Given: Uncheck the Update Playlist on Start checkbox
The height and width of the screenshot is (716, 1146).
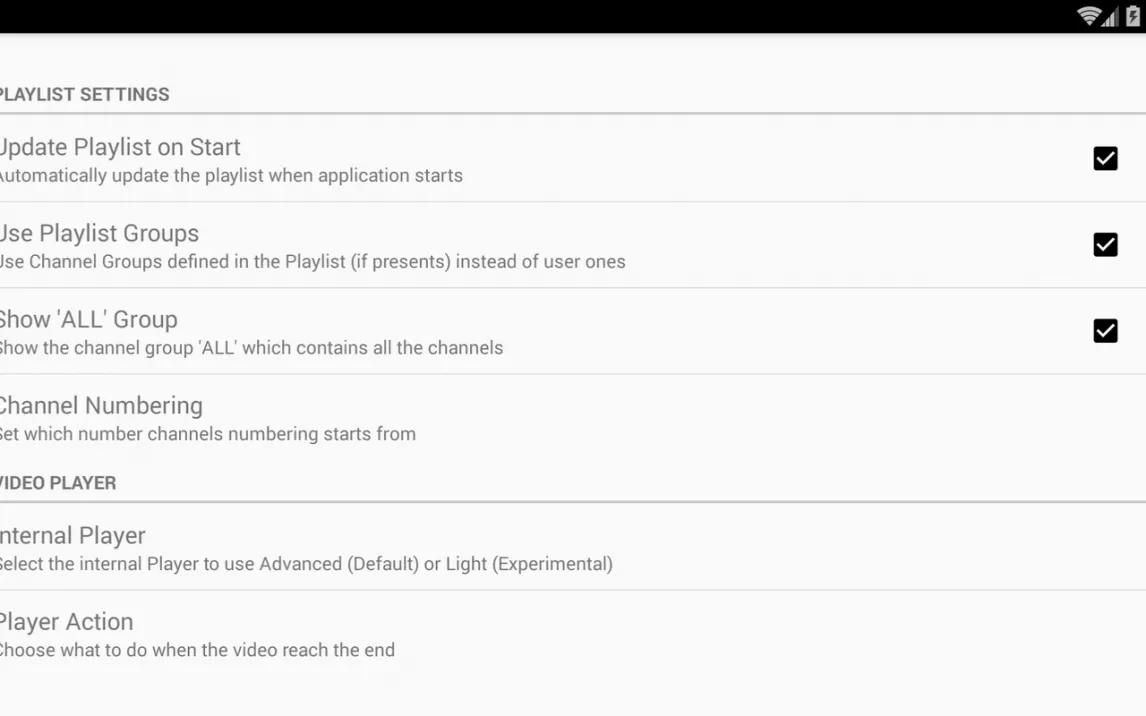Looking at the screenshot, I should pos(1105,159).
